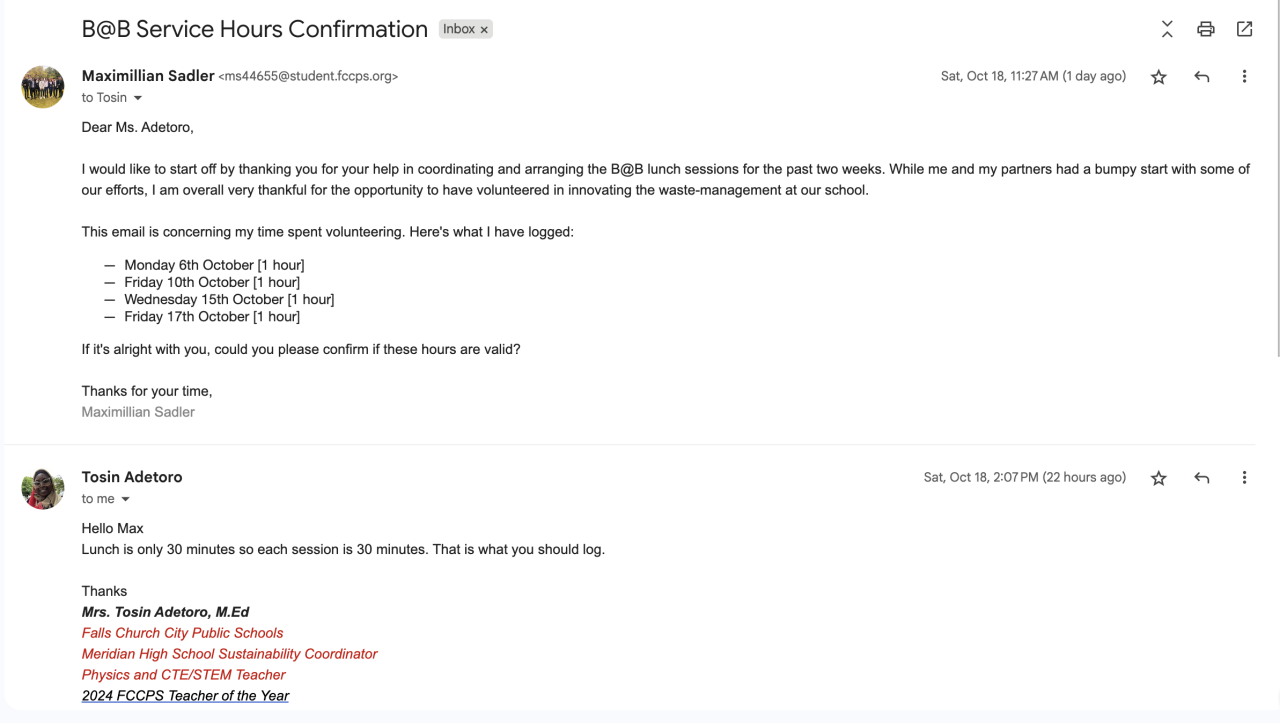Screen dimensions: 1280x723
Task: Star Maximillian Sadler's message
Action: click(1159, 77)
